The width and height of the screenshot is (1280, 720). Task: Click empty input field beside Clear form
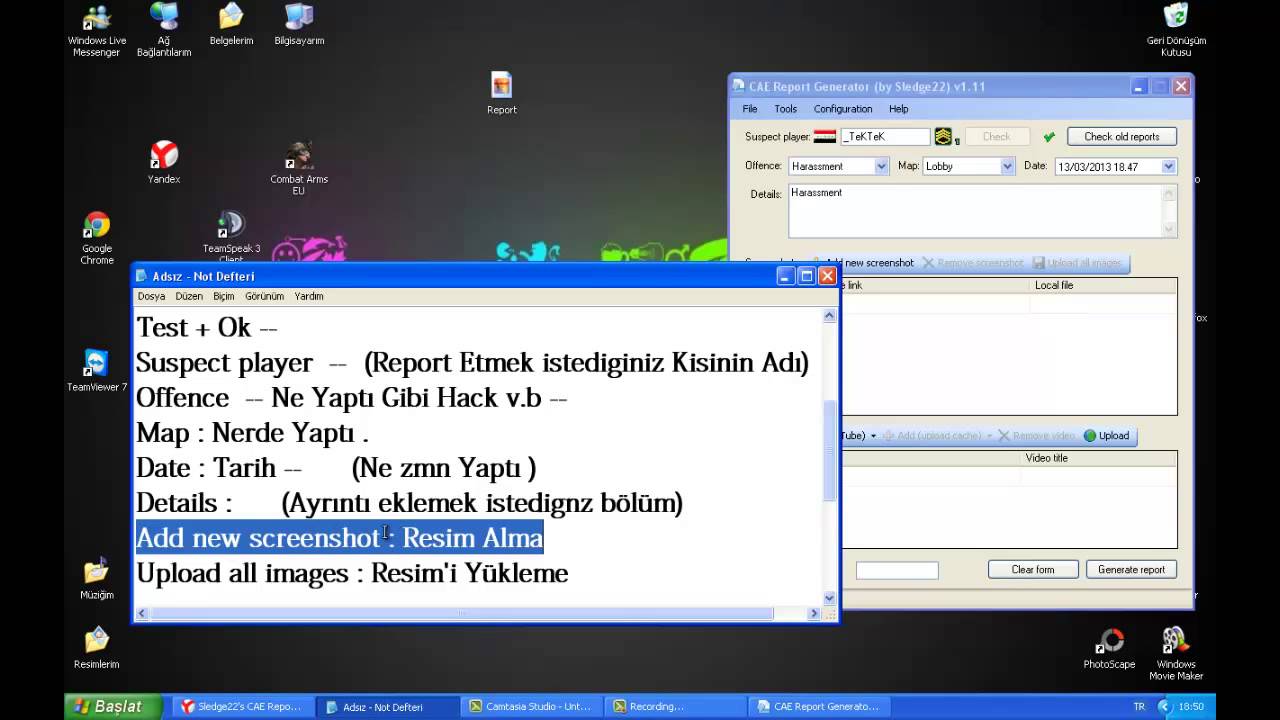tap(897, 570)
